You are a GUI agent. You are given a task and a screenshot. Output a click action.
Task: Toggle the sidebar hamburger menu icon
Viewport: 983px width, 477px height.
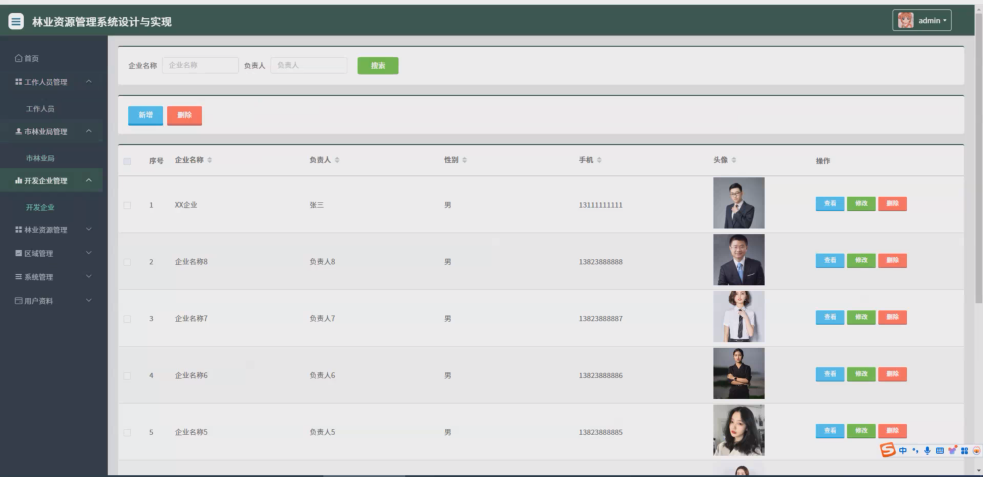pyautogui.click(x=16, y=21)
